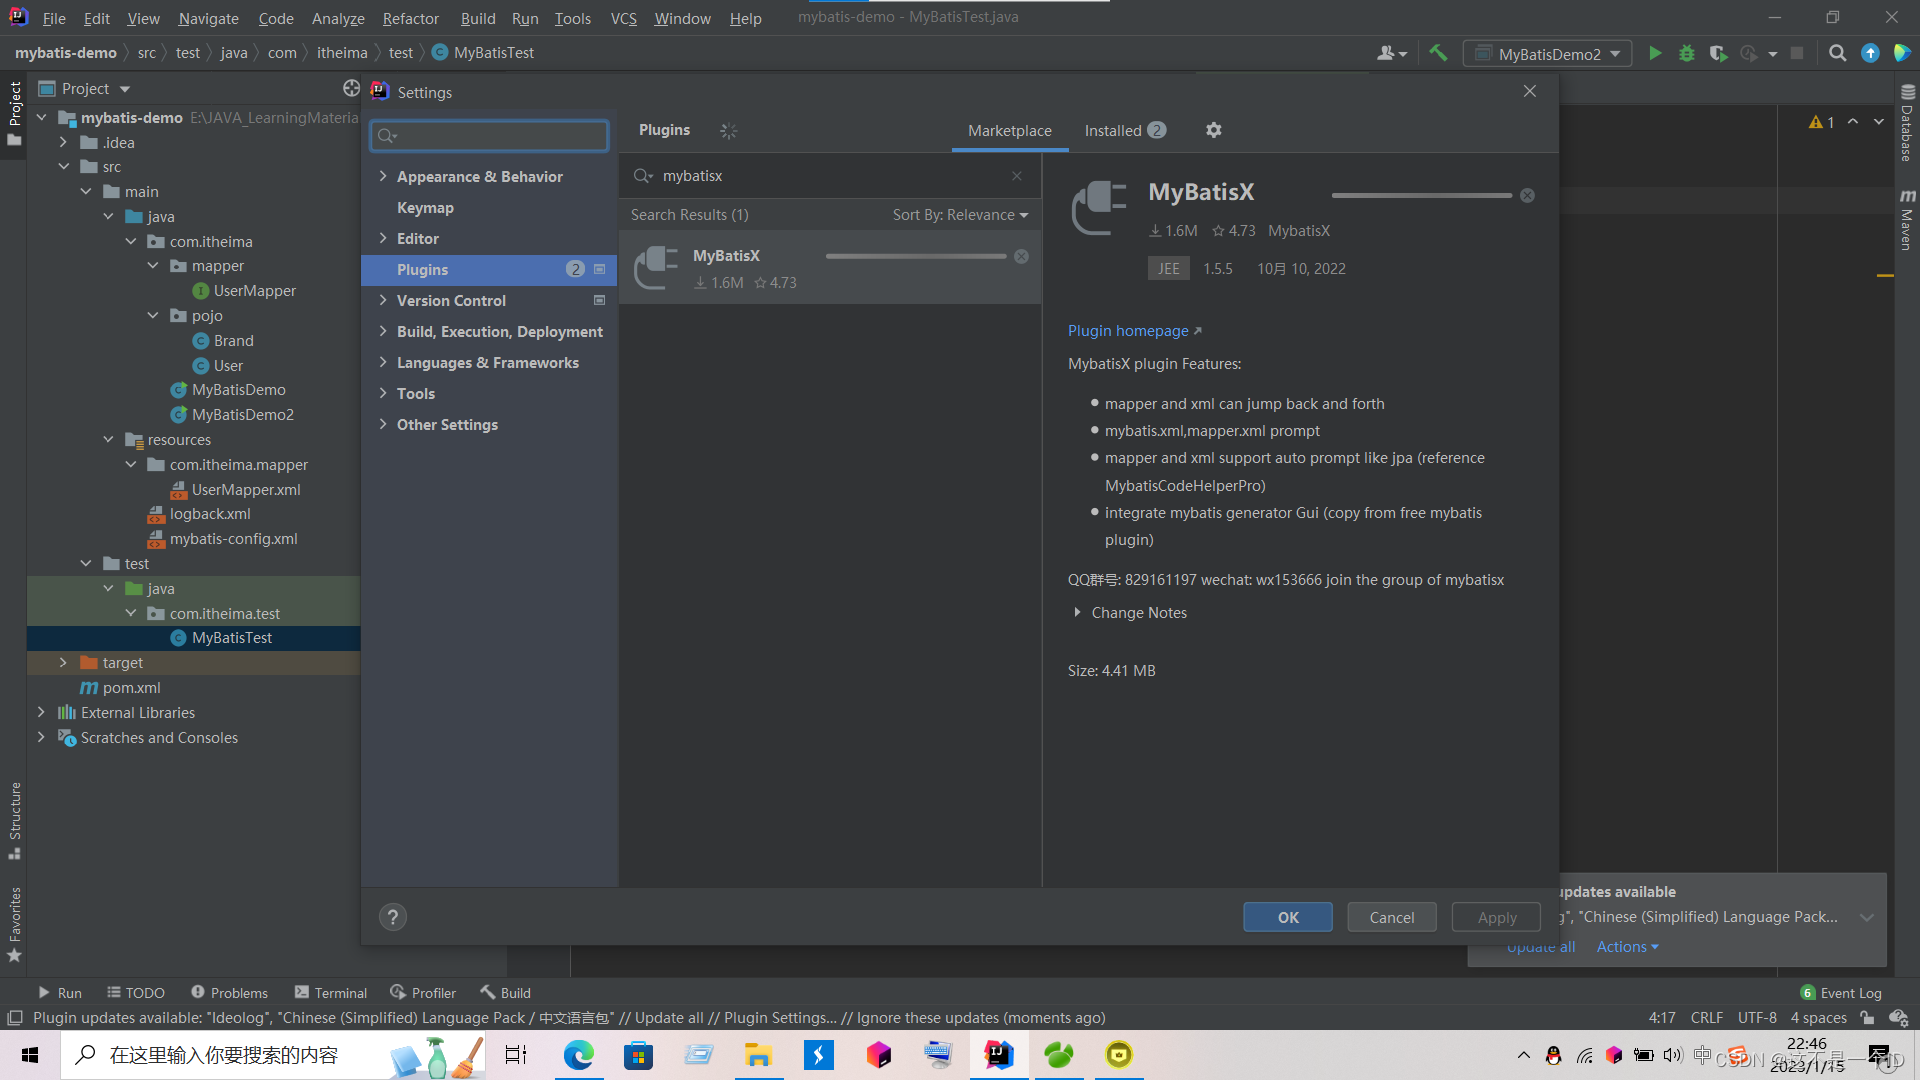Open the Refactor menu

pyautogui.click(x=410, y=18)
